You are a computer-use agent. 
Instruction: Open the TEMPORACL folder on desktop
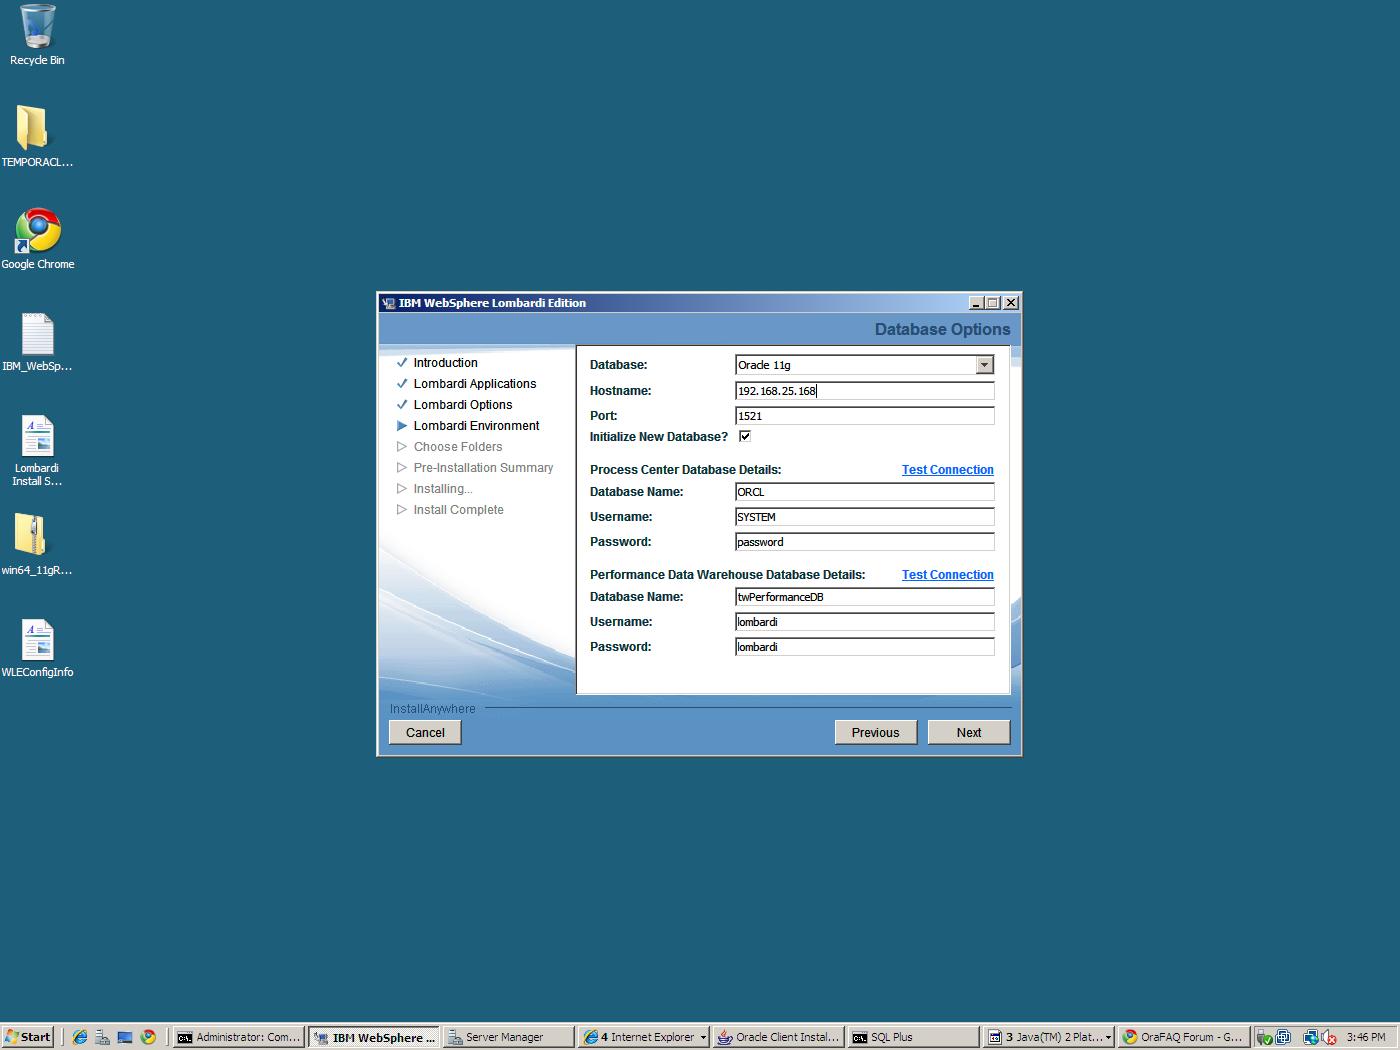click(32, 129)
